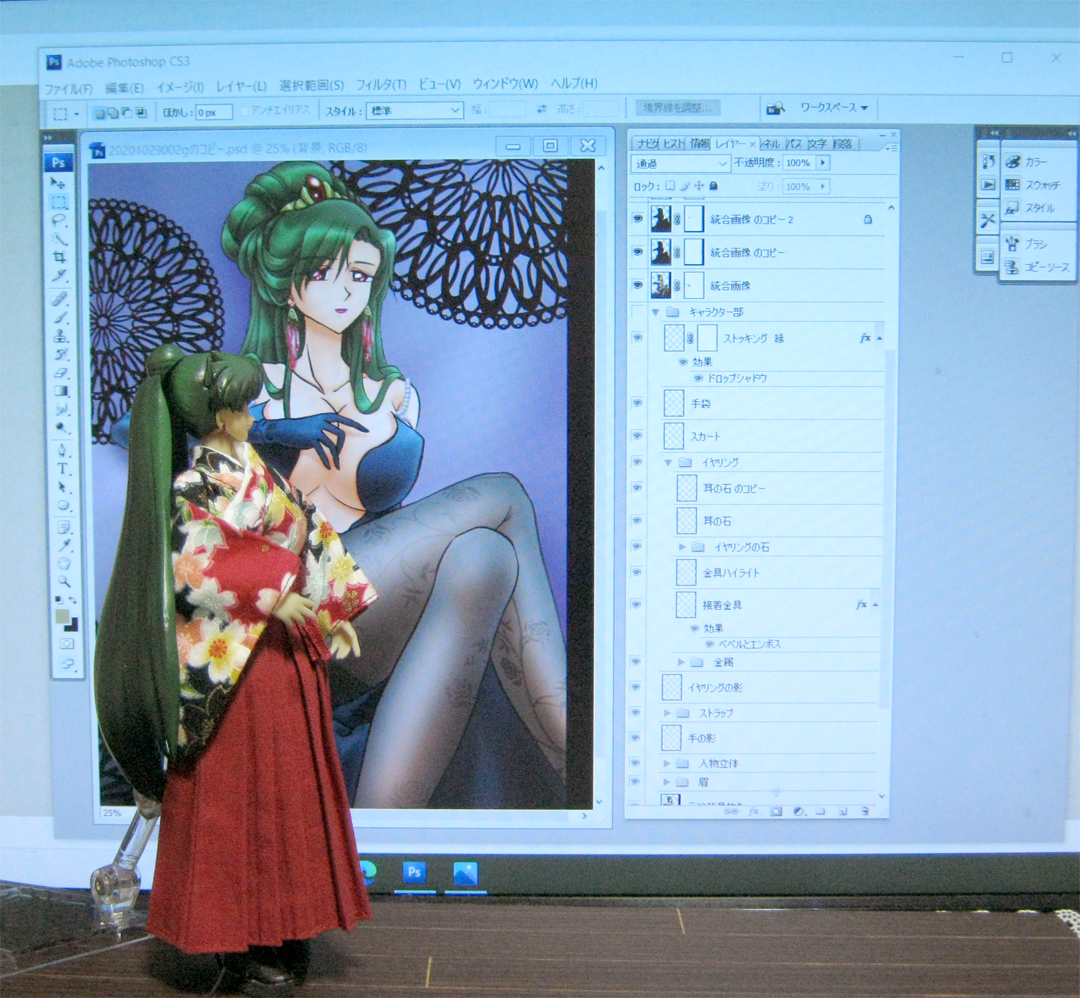Viewport: 1080px width, 998px height.
Task: Open the ワークスペース dropdown
Action: pos(833,107)
